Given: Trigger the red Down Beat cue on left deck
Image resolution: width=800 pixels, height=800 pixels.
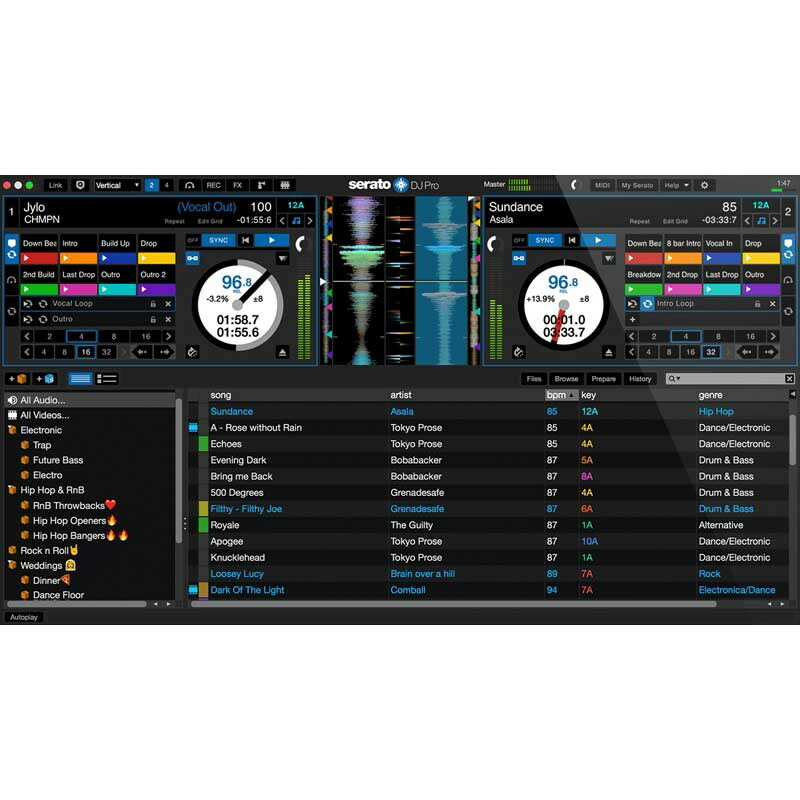Looking at the screenshot, I should (x=39, y=258).
